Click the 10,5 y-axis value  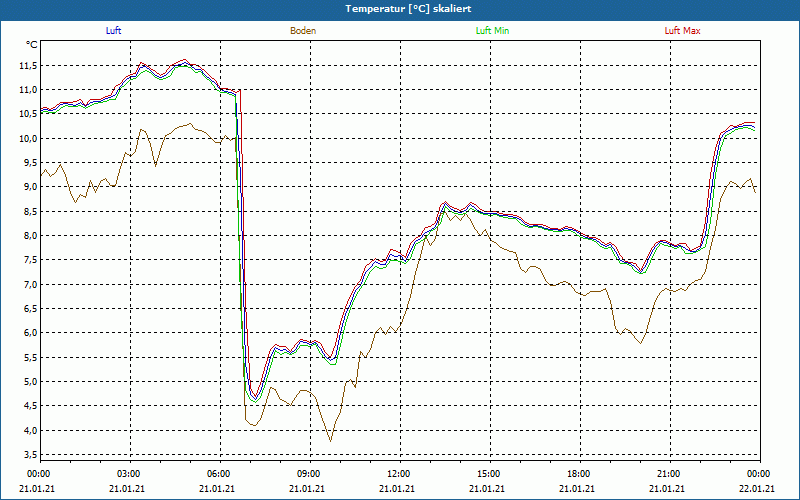click(x=28, y=114)
